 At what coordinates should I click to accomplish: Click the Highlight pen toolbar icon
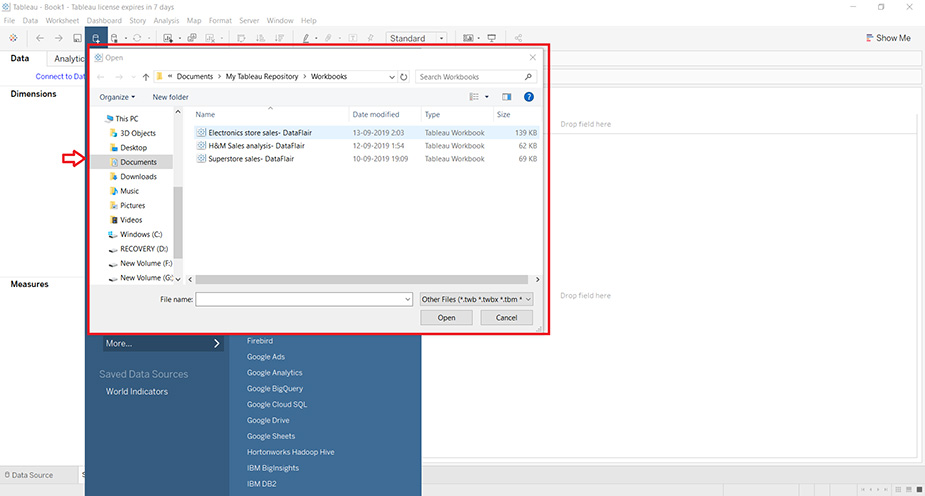pos(306,38)
